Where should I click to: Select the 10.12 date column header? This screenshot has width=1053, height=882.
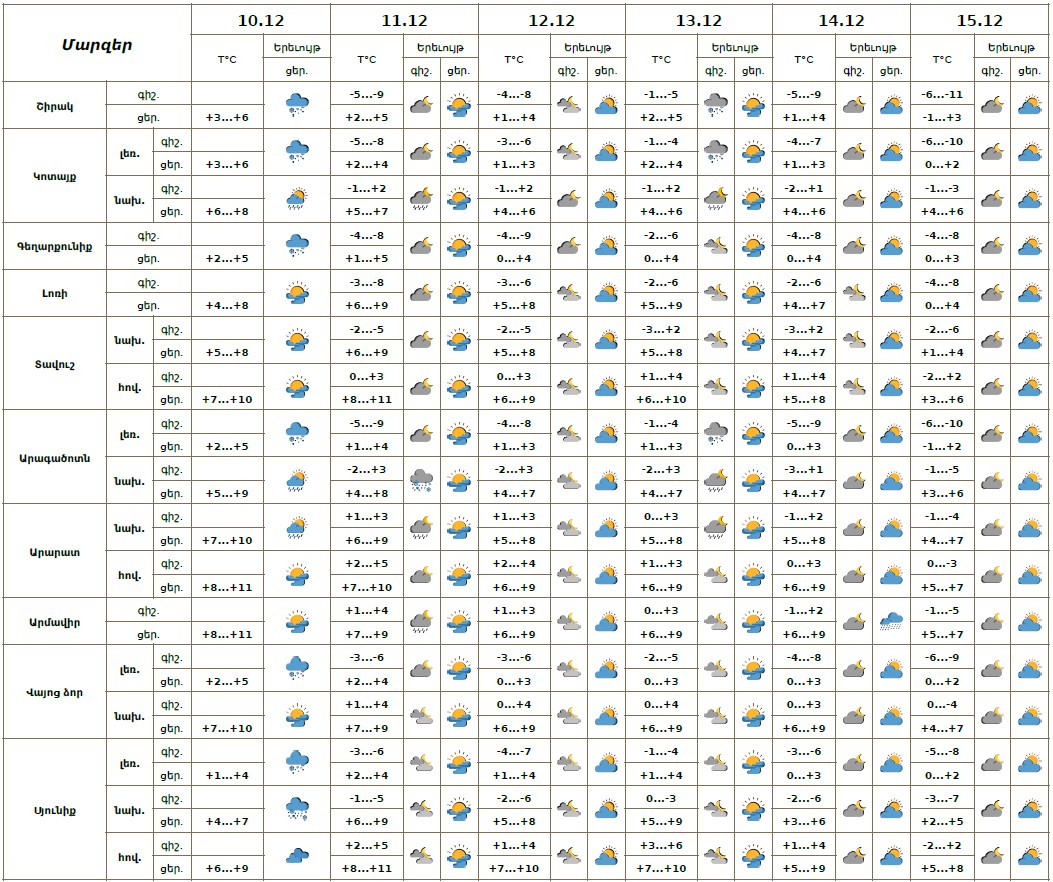[x=260, y=20]
